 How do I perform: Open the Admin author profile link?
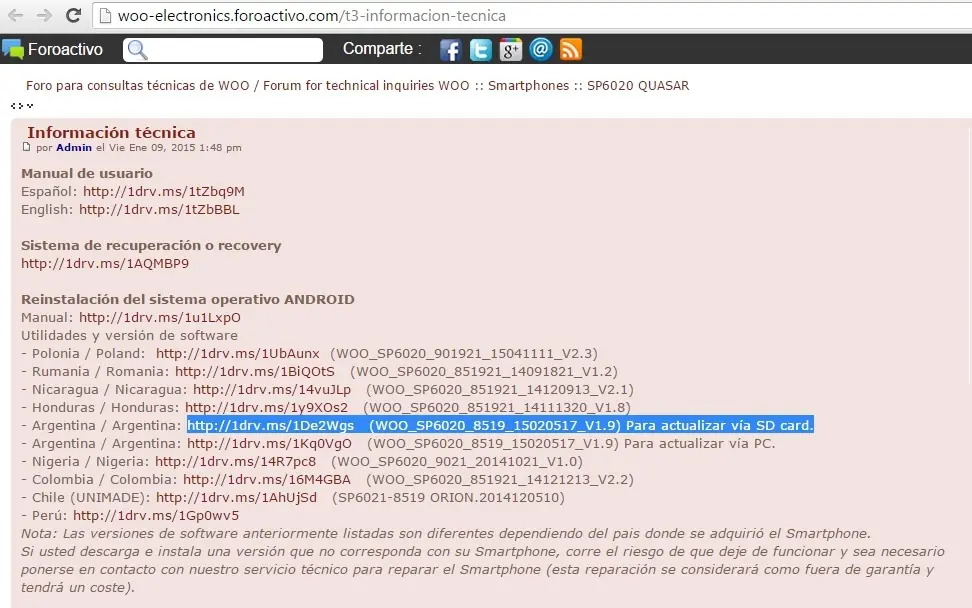click(x=74, y=148)
